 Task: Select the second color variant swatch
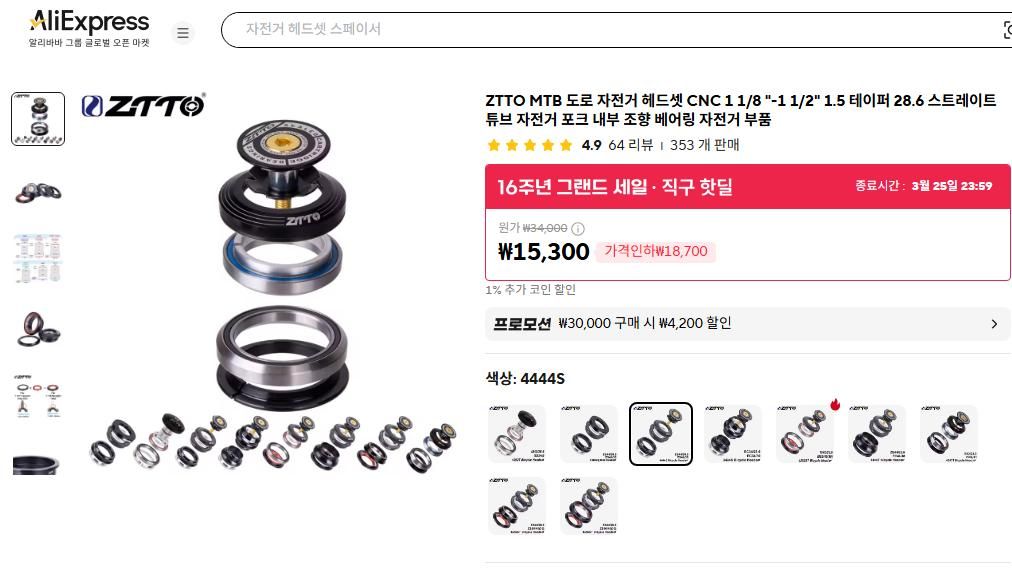(x=589, y=434)
